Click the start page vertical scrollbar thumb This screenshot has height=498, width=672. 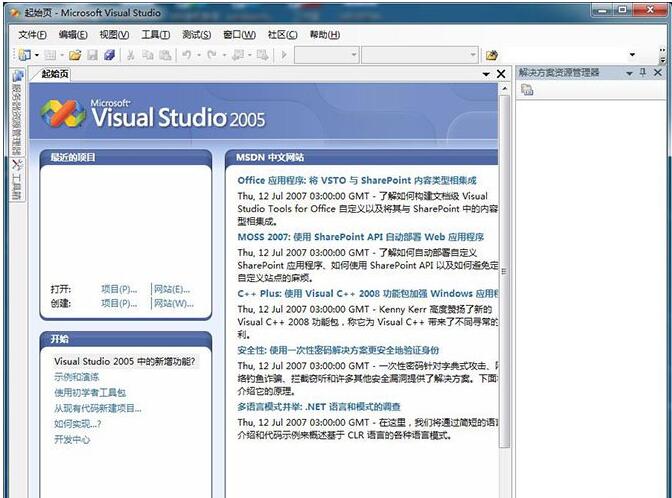505,271
